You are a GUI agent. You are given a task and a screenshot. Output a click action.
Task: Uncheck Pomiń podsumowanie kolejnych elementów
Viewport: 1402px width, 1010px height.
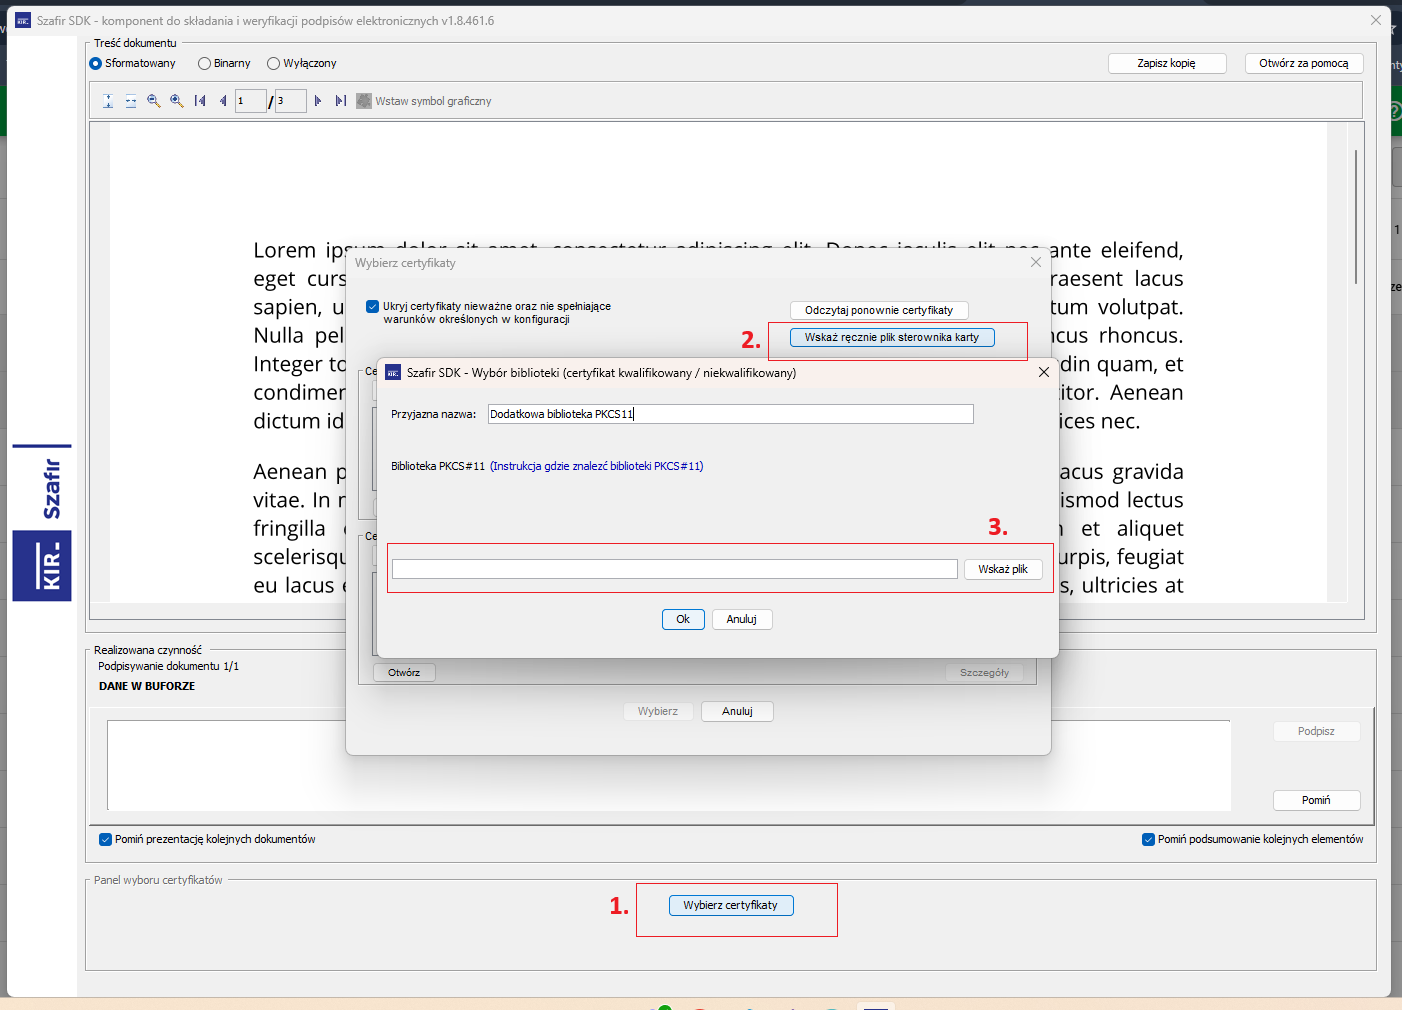click(x=1148, y=840)
